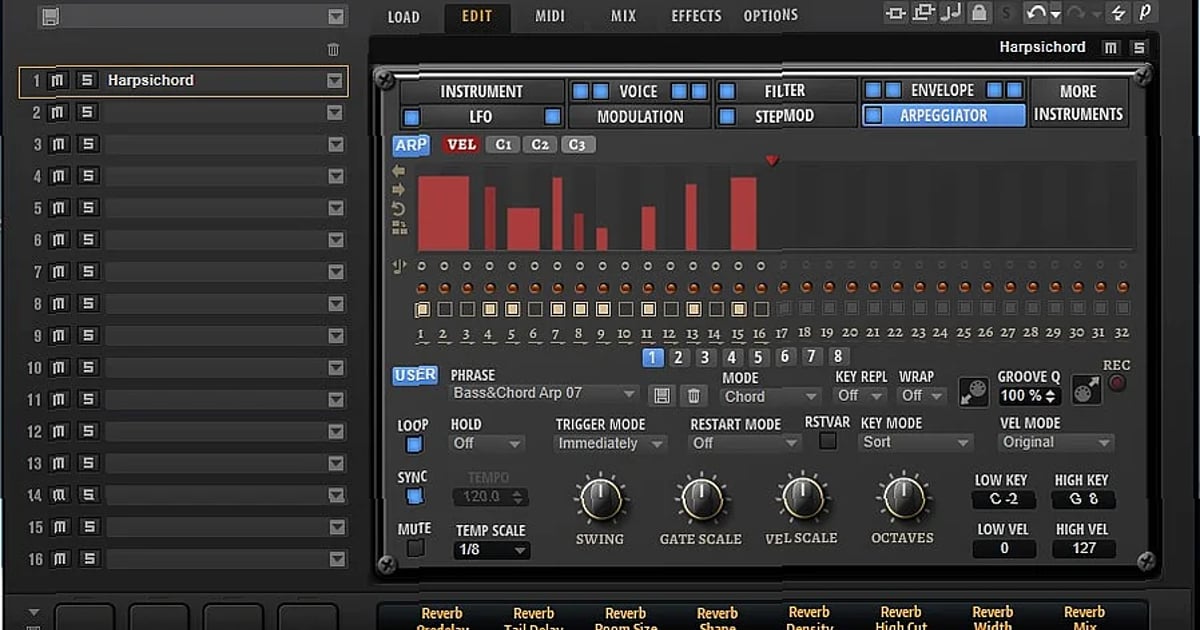This screenshot has width=1200, height=630.
Task: Open the Key Mode dropdown set to Sort
Action: tap(914, 442)
